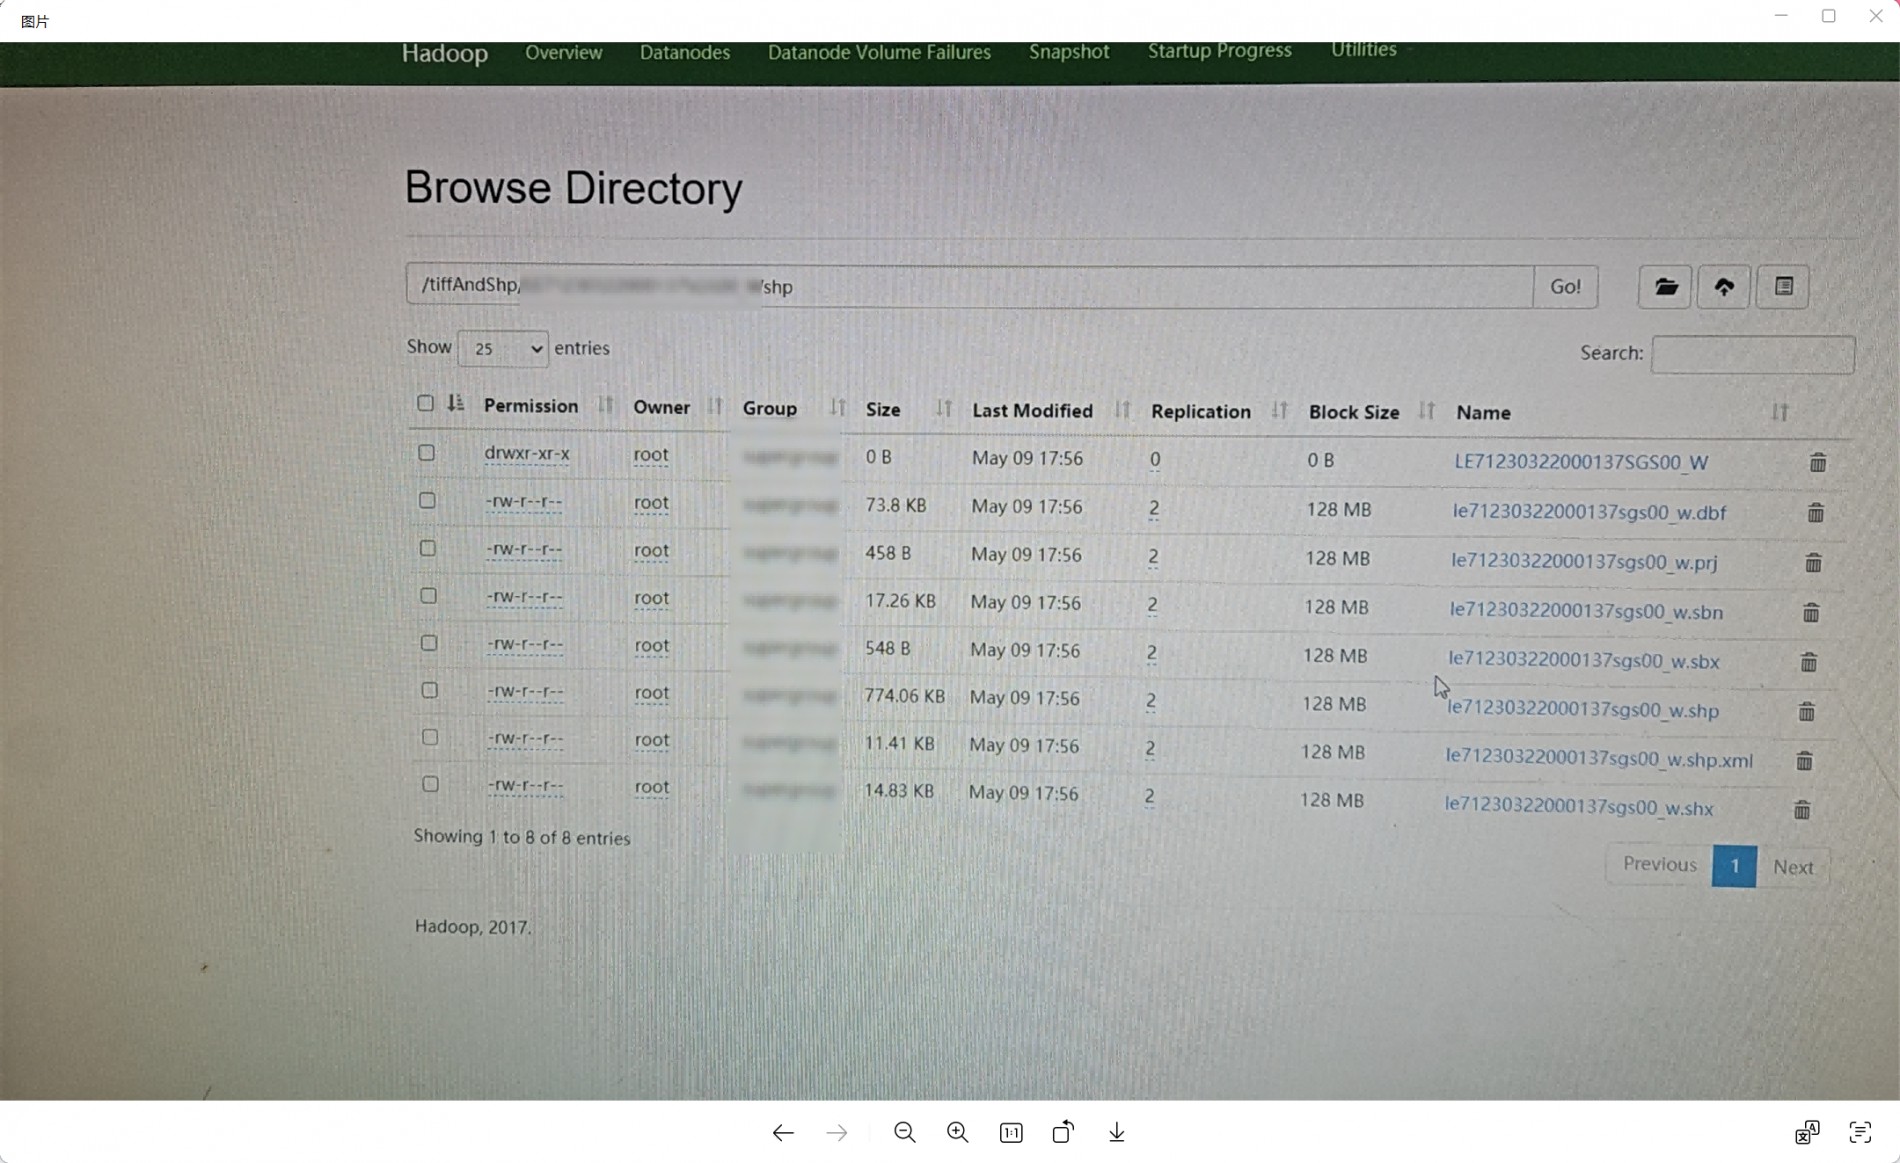Click trash icon for le71230322000137sgs00_w.shx
Viewport: 1900px width, 1163px height.
click(x=1802, y=809)
